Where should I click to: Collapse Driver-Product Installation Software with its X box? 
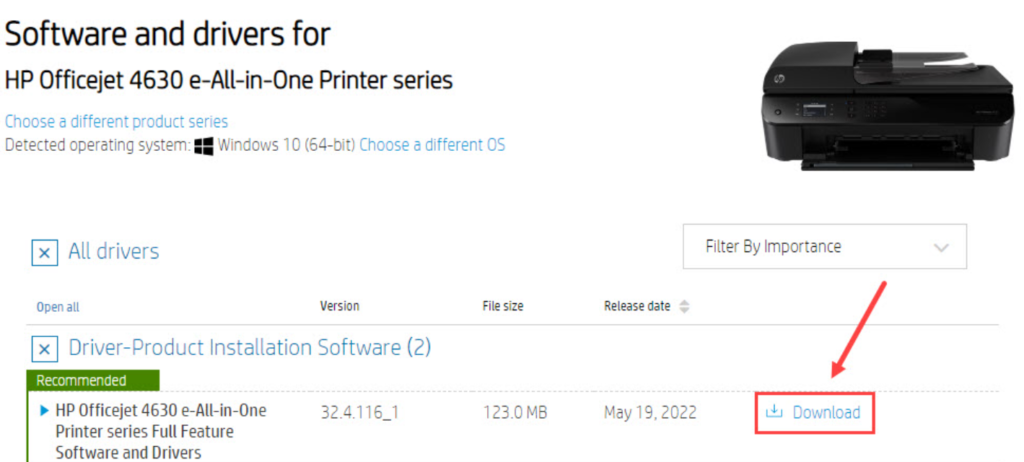click(44, 349)
